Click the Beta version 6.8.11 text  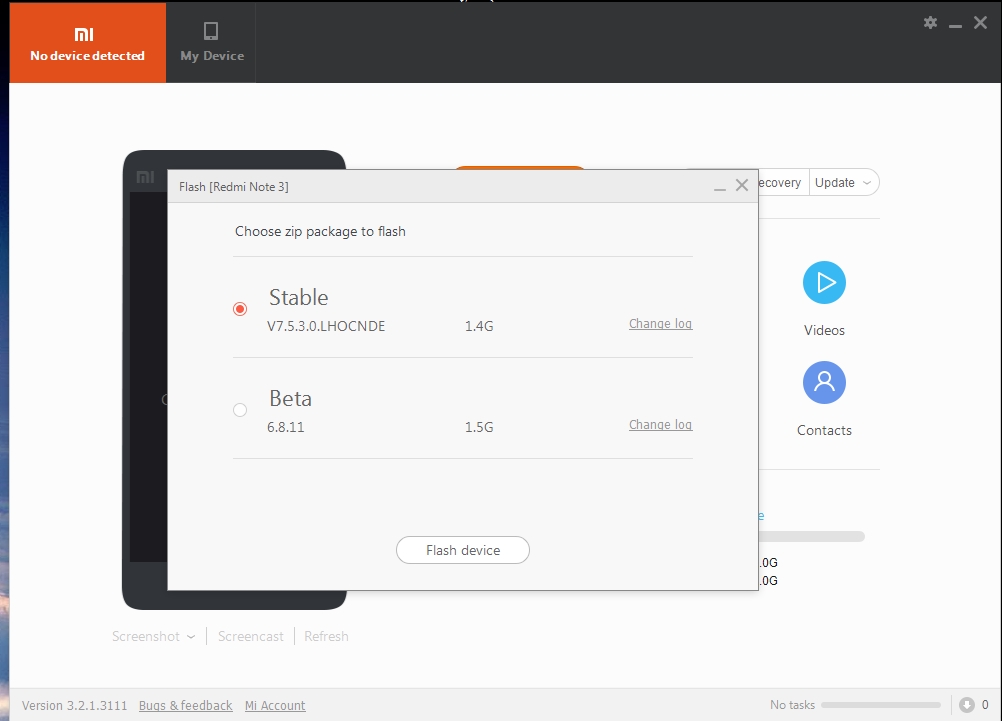(x=286, y=427)
